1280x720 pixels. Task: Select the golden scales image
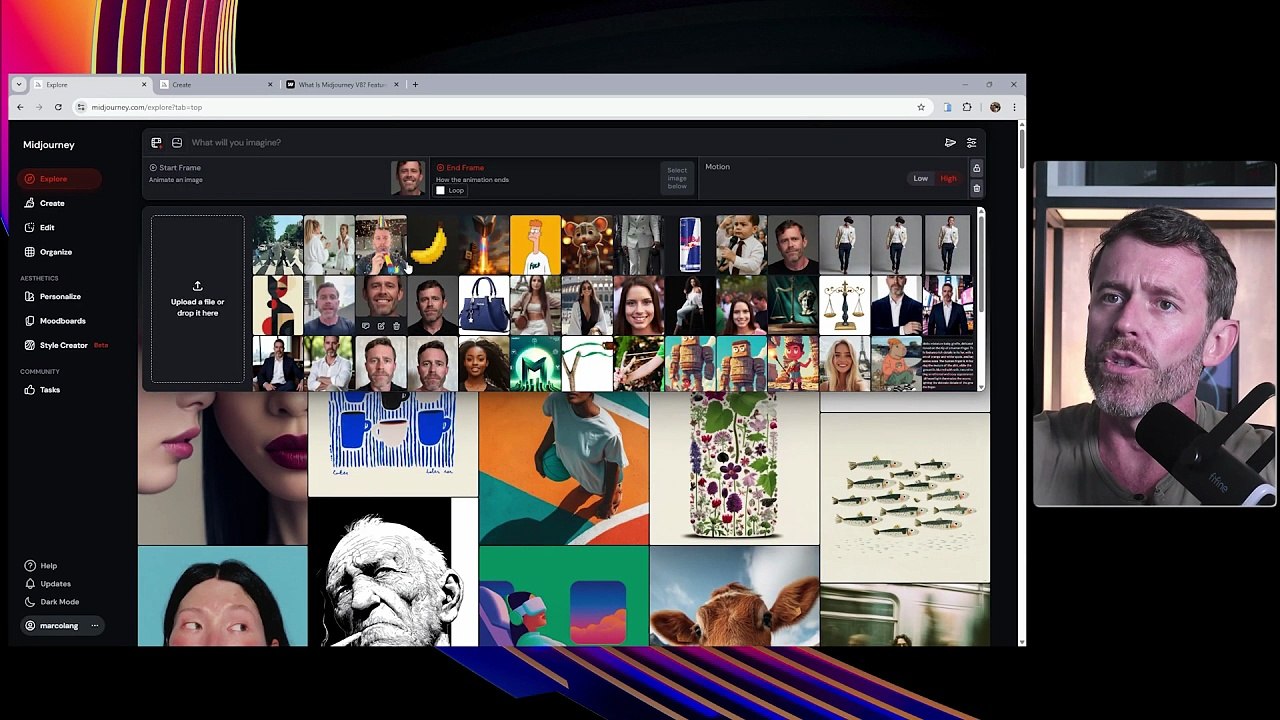[x=845, y=305]
